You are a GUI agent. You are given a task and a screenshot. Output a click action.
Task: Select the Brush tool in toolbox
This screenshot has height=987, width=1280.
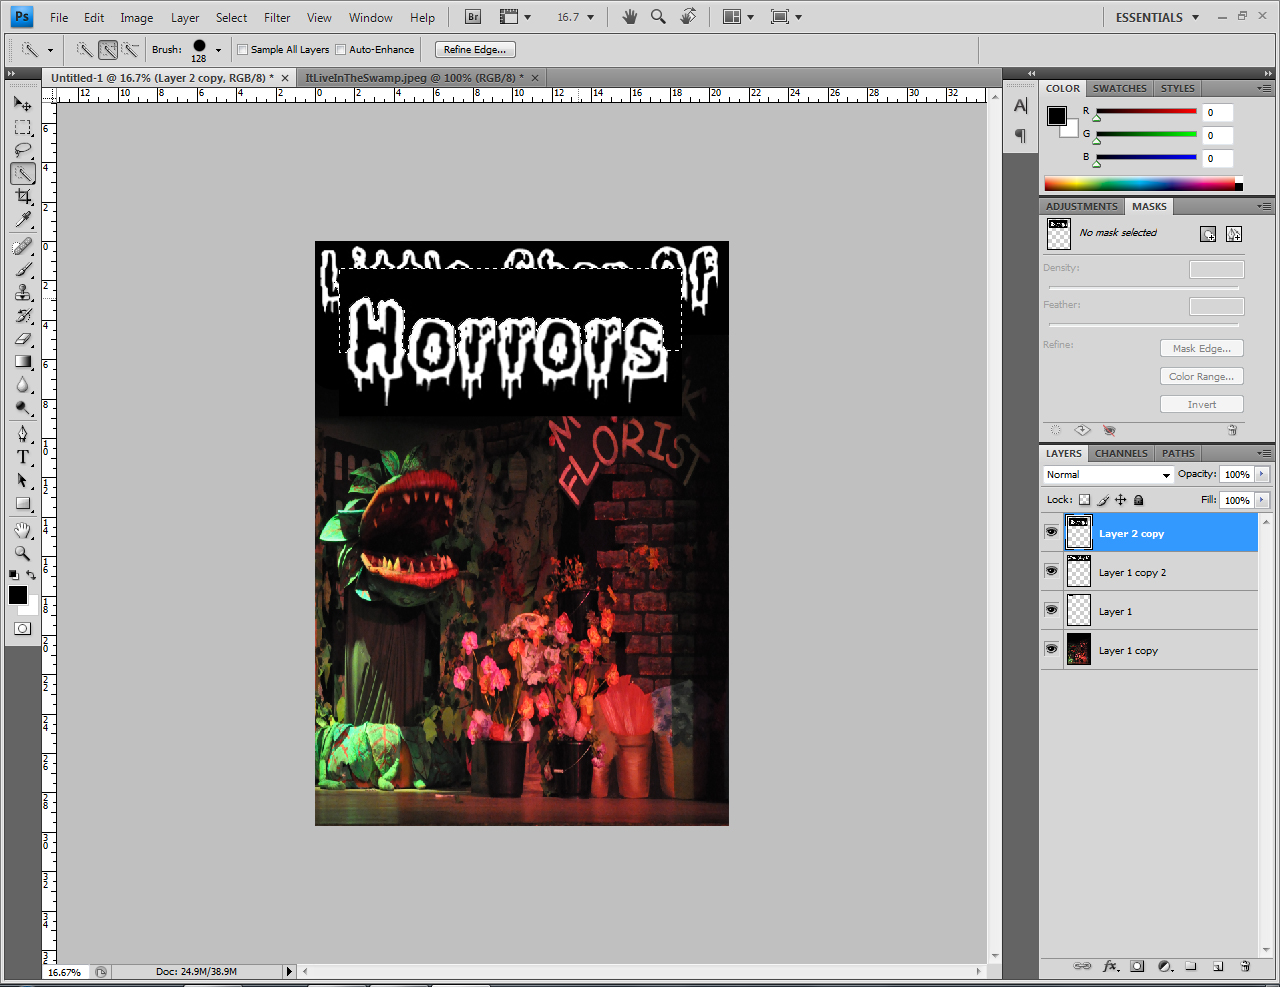point(23,269)
